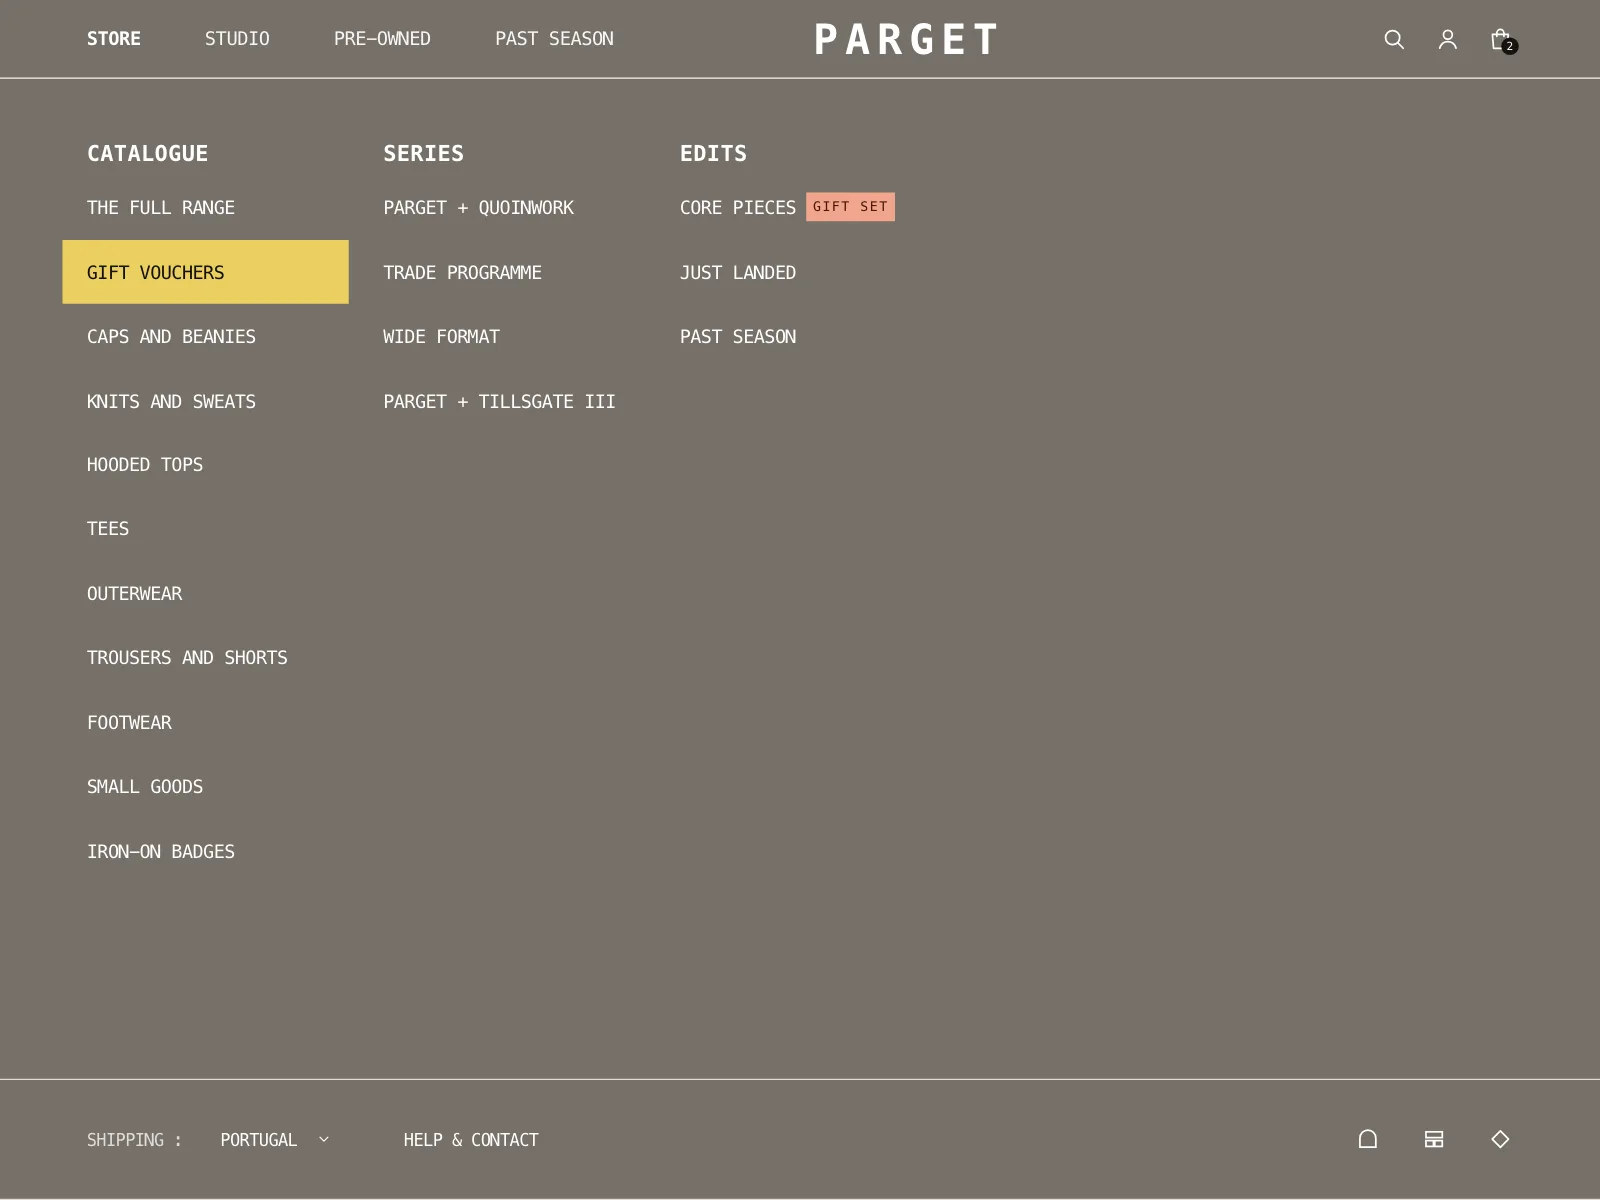
Task: Open the Pre-Owned top navigation item
Action: coord(382,39)
